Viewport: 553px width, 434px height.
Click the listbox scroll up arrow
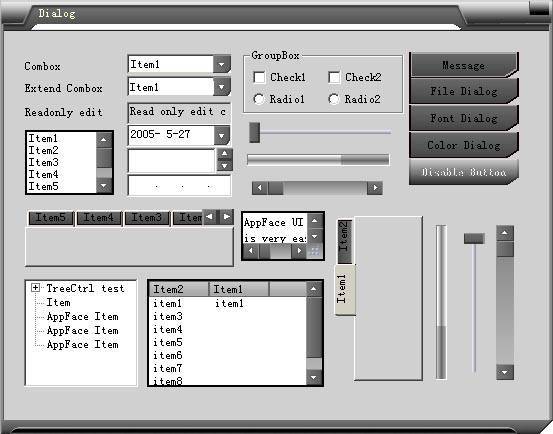click(104, 140)
